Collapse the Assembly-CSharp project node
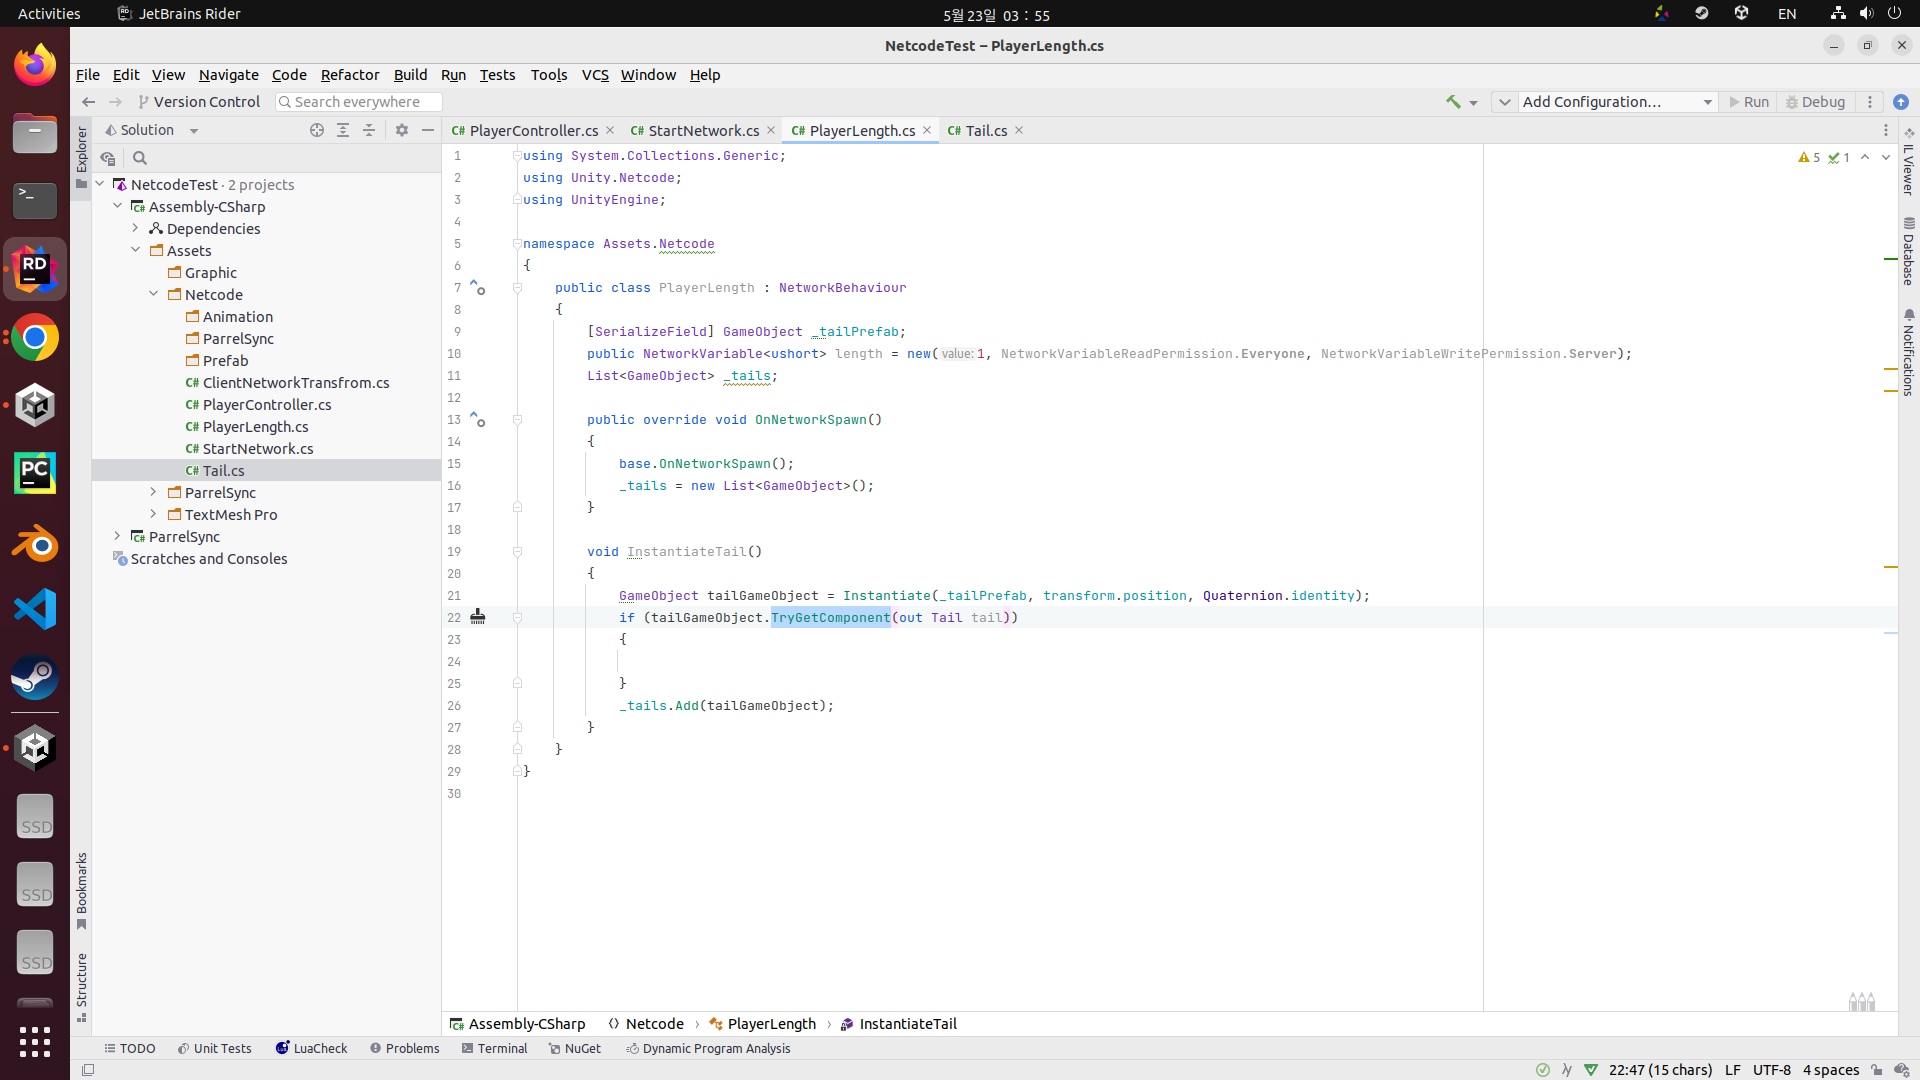This screenshot has width=1920, height=1080. click(118, 206)
